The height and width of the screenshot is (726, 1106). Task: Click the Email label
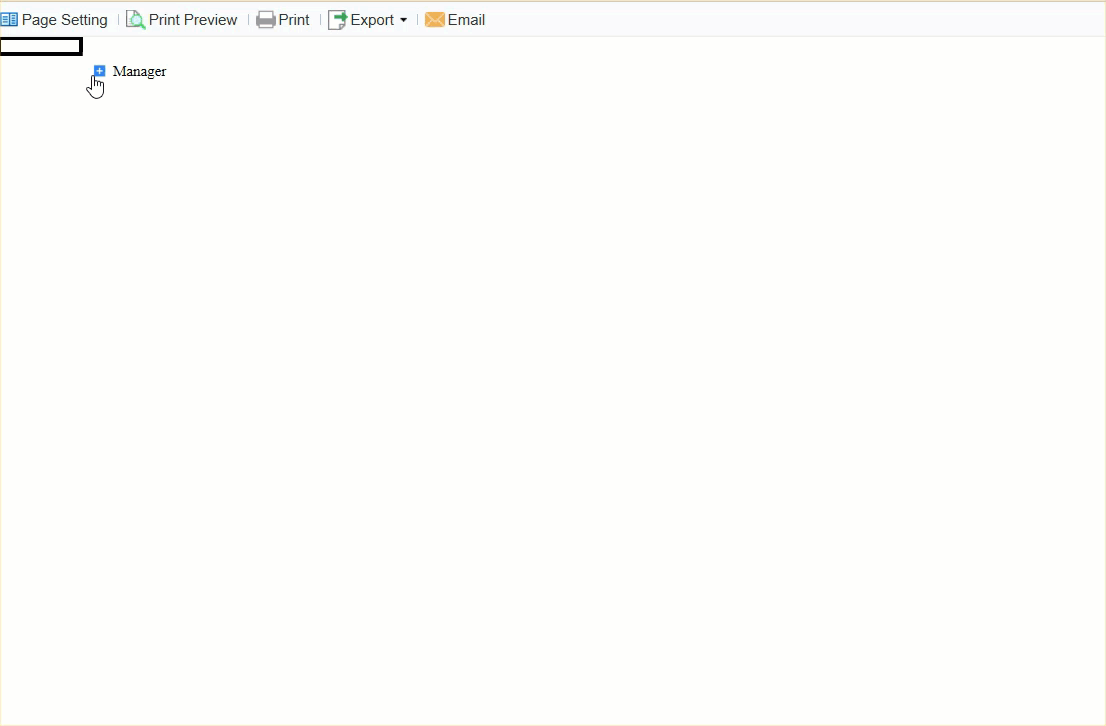tap(466, 19)
